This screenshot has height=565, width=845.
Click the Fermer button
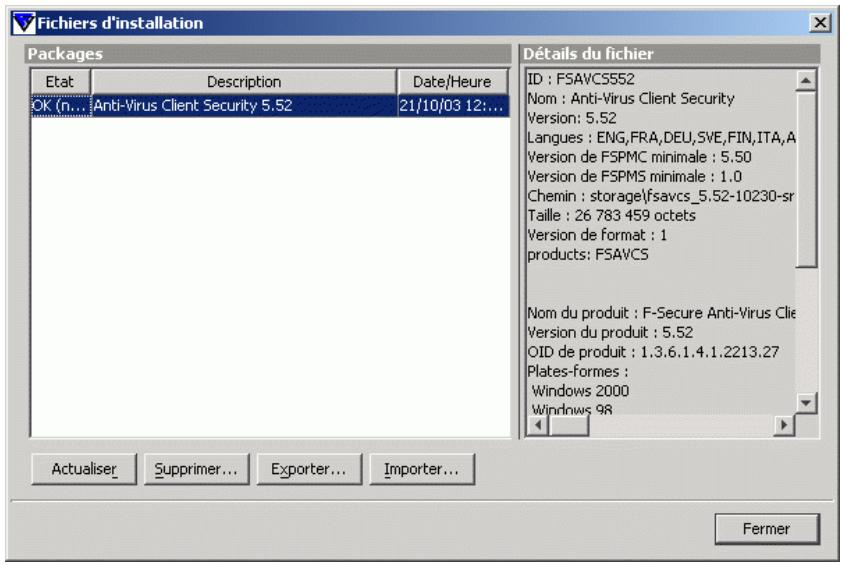click(x=766, y=528)
